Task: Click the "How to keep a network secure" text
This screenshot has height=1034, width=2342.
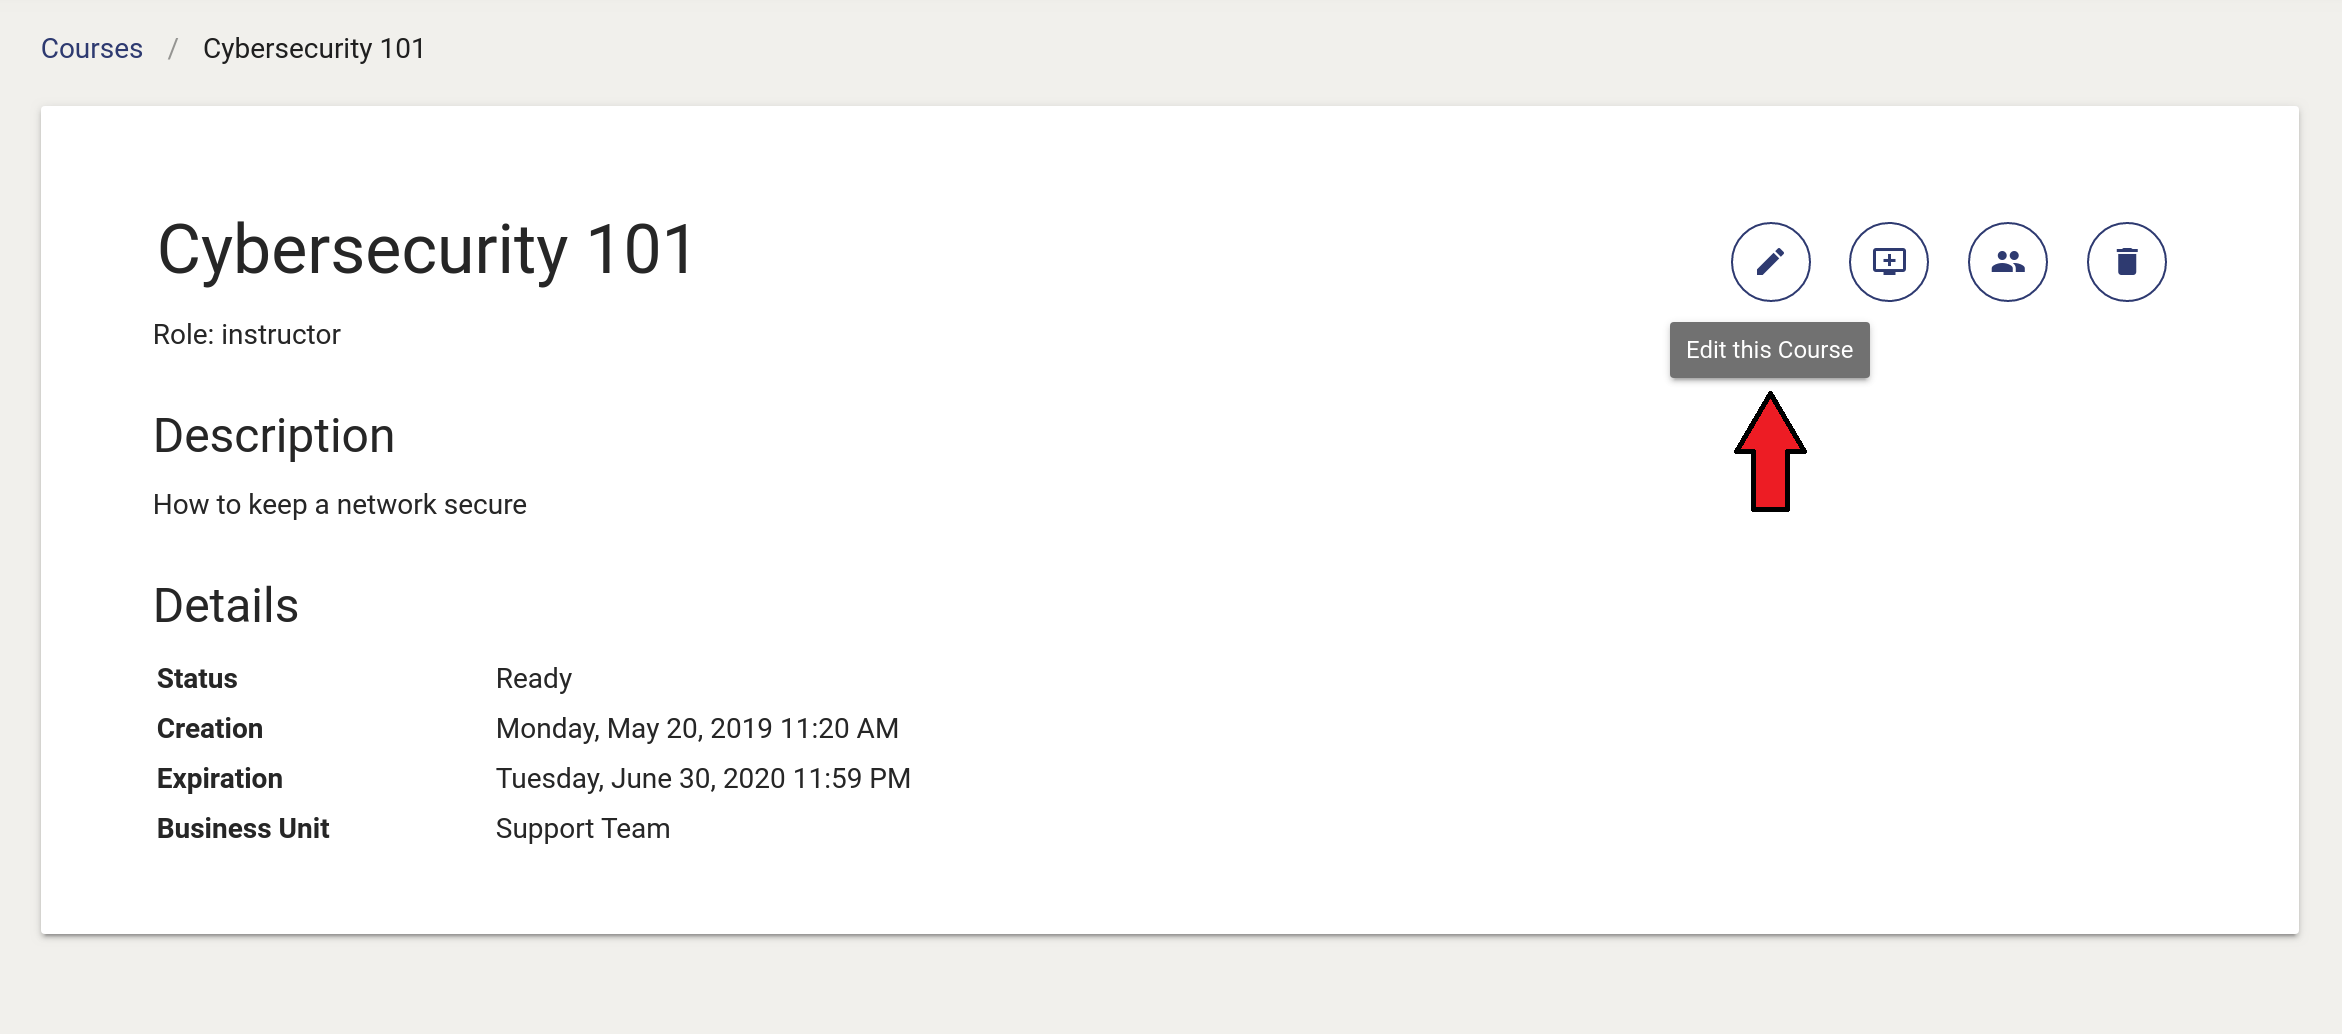Action: click(339, 505)
